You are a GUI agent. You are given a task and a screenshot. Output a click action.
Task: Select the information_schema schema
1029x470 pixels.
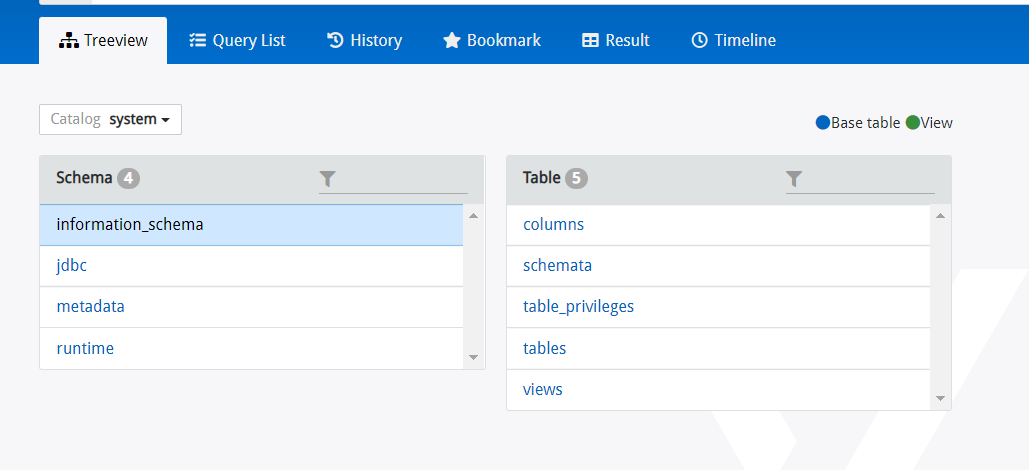coord(130,225)
